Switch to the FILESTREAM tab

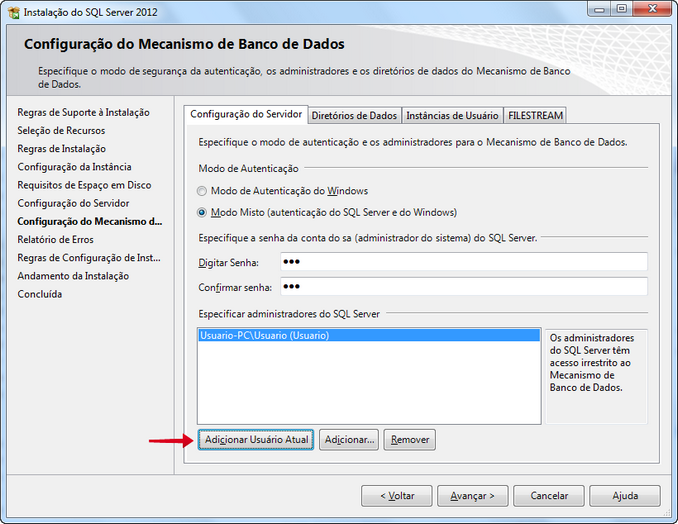(535, 115)
